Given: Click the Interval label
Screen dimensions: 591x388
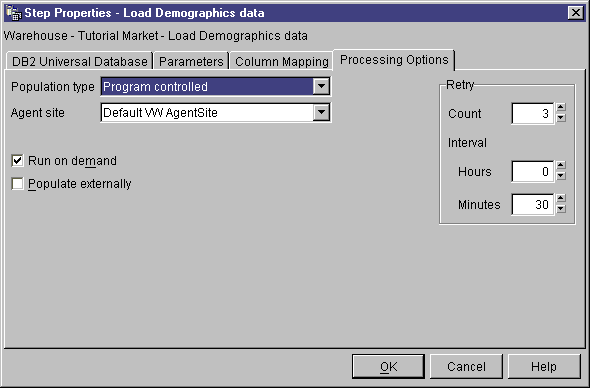Looking at the screenshot, I should [467, 143].
